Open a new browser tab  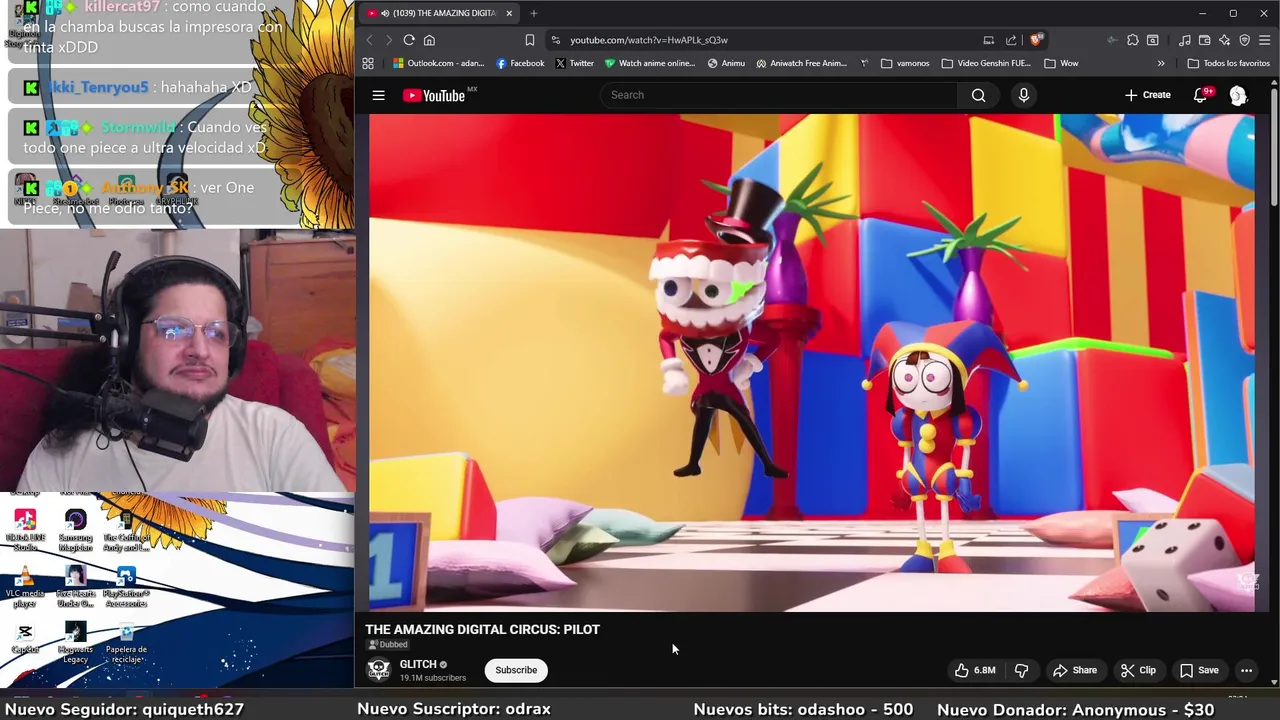[x=534, y=13]
